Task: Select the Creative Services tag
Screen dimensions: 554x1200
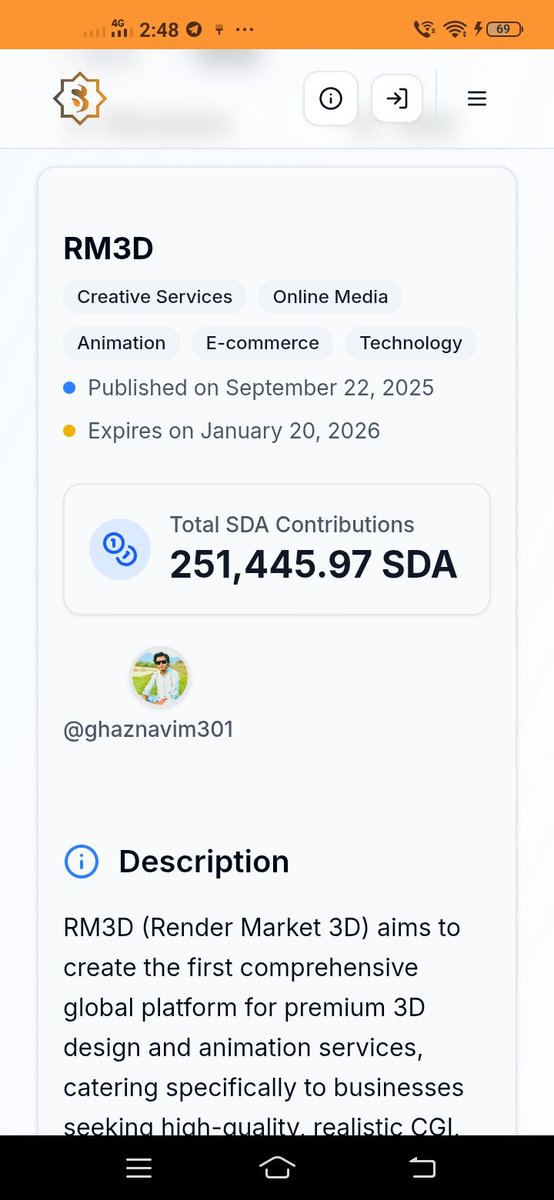Action: 155,297
